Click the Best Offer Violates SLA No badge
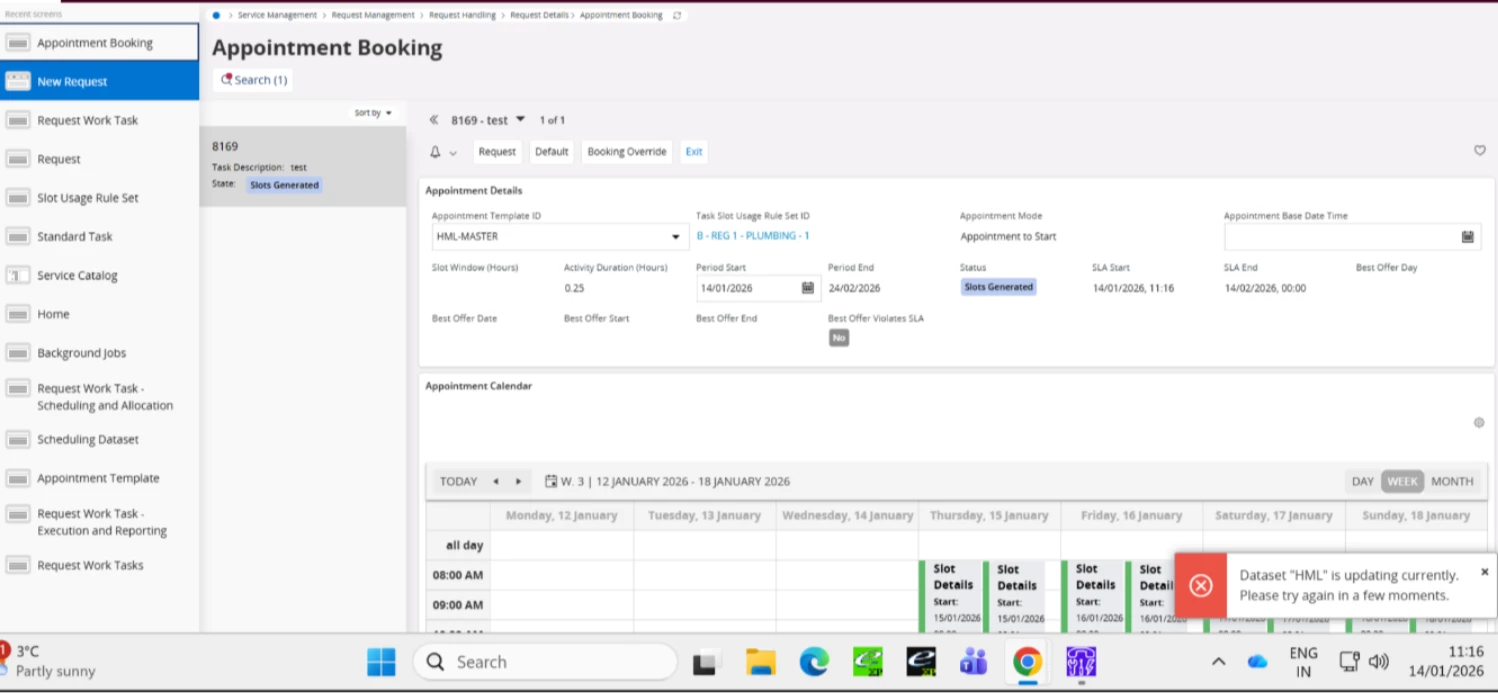The image size is (1498, 693). click(x=839, y=338)
